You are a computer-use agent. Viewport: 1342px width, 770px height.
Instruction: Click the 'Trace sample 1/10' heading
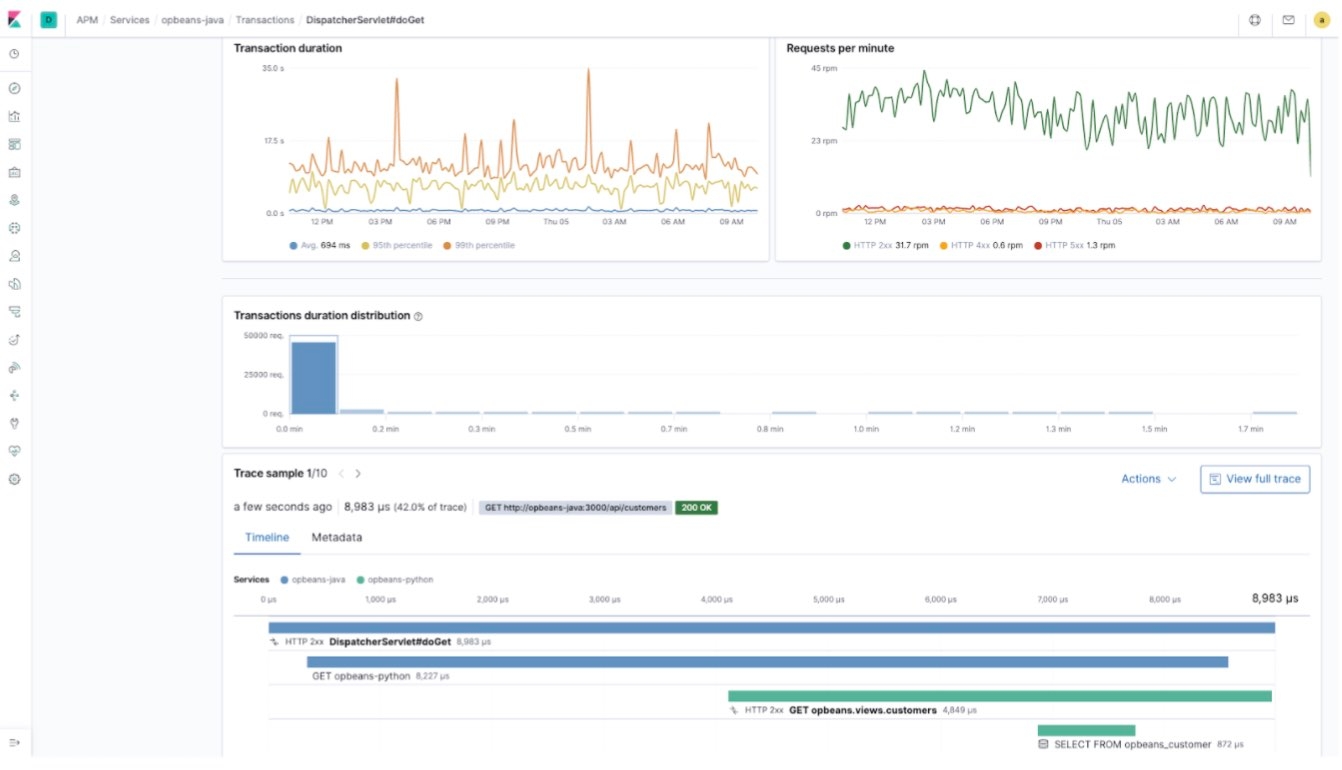[x=280, y=474]
